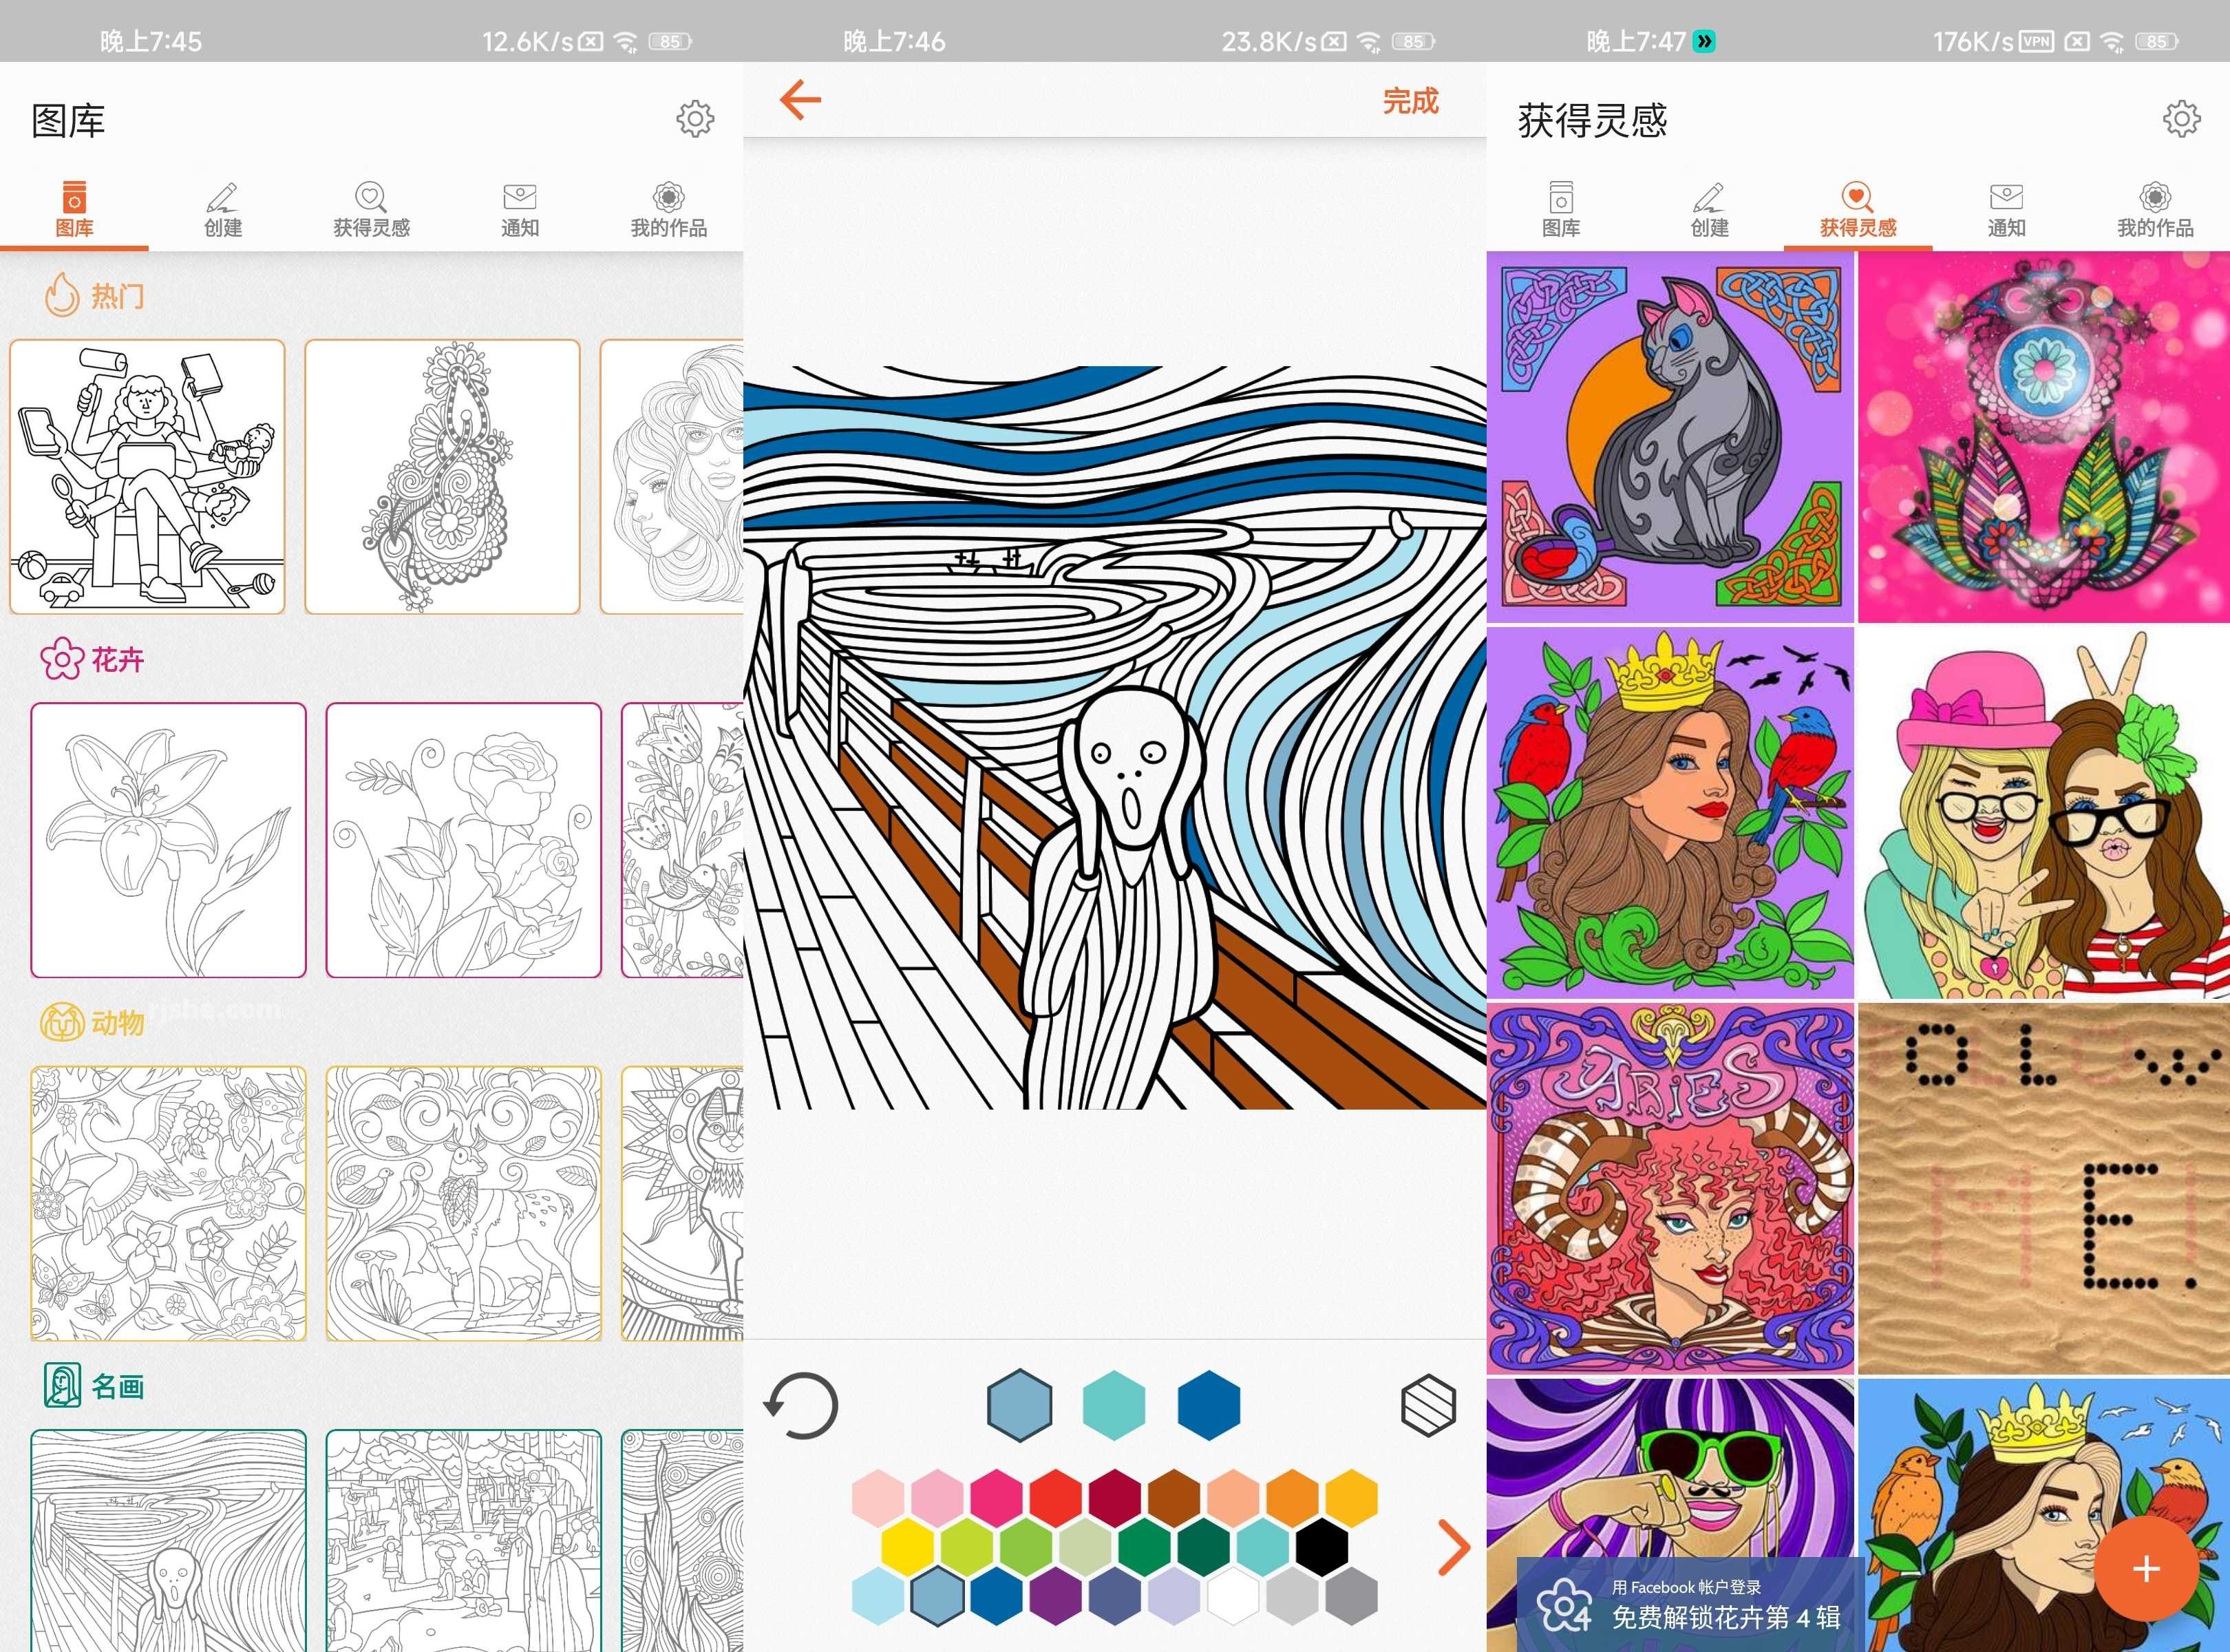Open settings gear on 获得灵感 screen
This screenshot has width=2230, height=1652.
tap(2182, 119)
